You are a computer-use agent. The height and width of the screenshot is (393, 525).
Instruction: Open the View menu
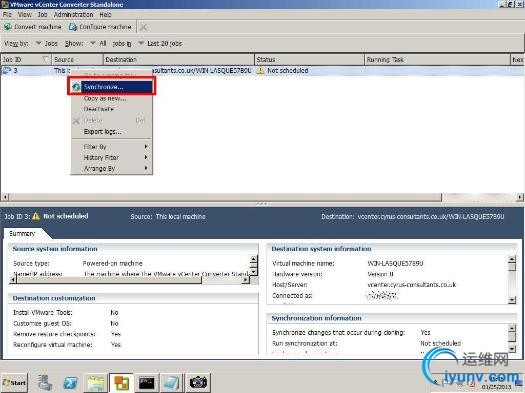[x=25, y=15]
